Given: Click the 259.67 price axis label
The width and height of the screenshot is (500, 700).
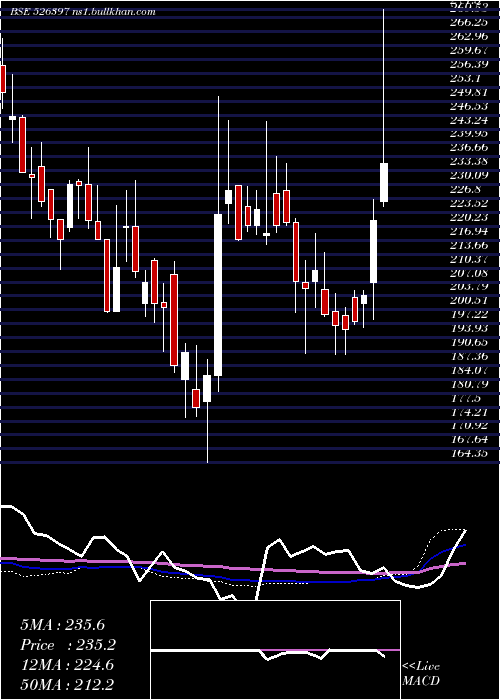Looking at the screenshot, I should click(468, 50).
